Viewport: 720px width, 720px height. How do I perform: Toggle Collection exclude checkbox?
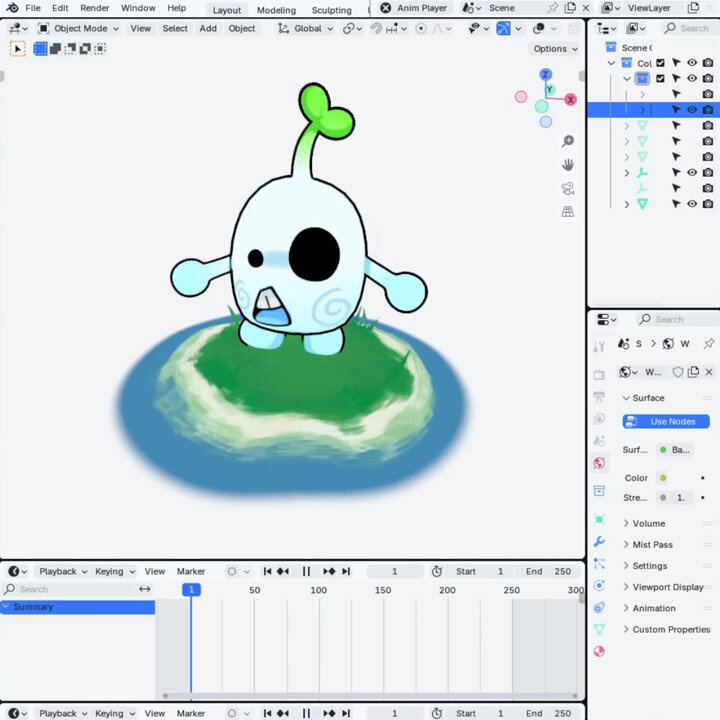coord(660,63)
